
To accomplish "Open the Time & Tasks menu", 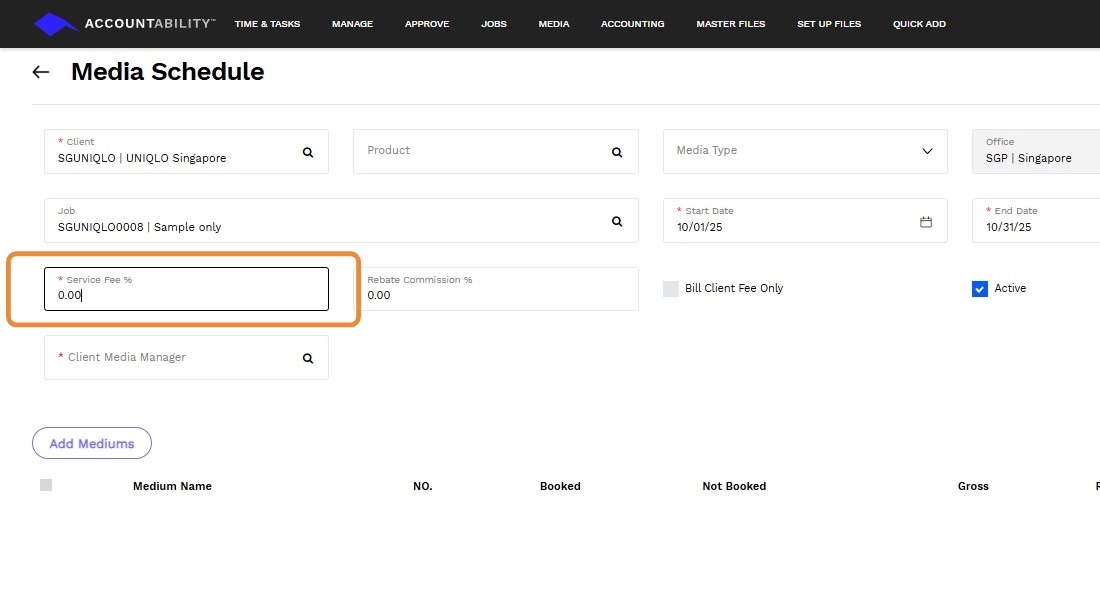I will pyautogui.click(x=267, y=24).
